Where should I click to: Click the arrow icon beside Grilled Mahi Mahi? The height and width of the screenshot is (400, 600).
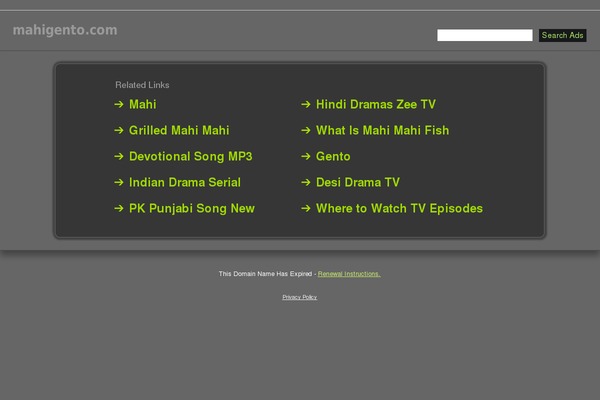[x=119, y=130]
